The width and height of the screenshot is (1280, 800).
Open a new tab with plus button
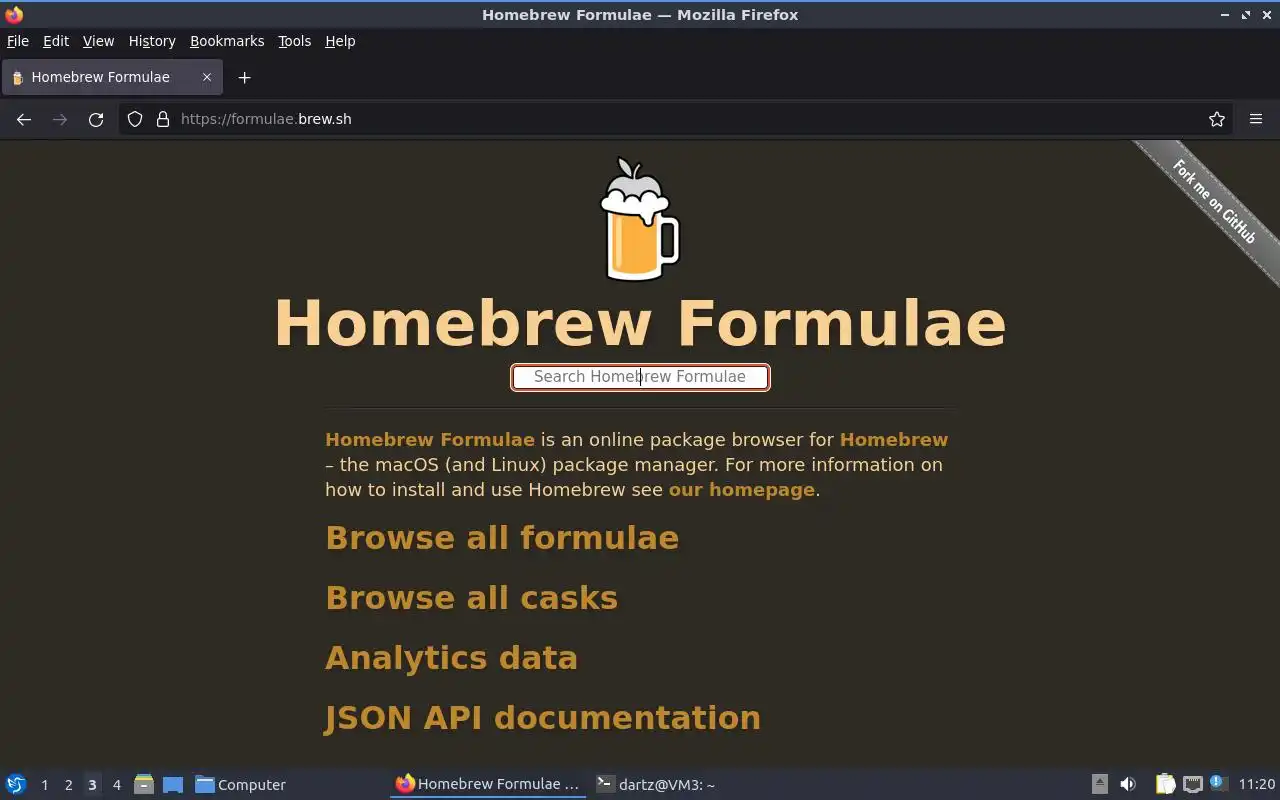(244, 77)
